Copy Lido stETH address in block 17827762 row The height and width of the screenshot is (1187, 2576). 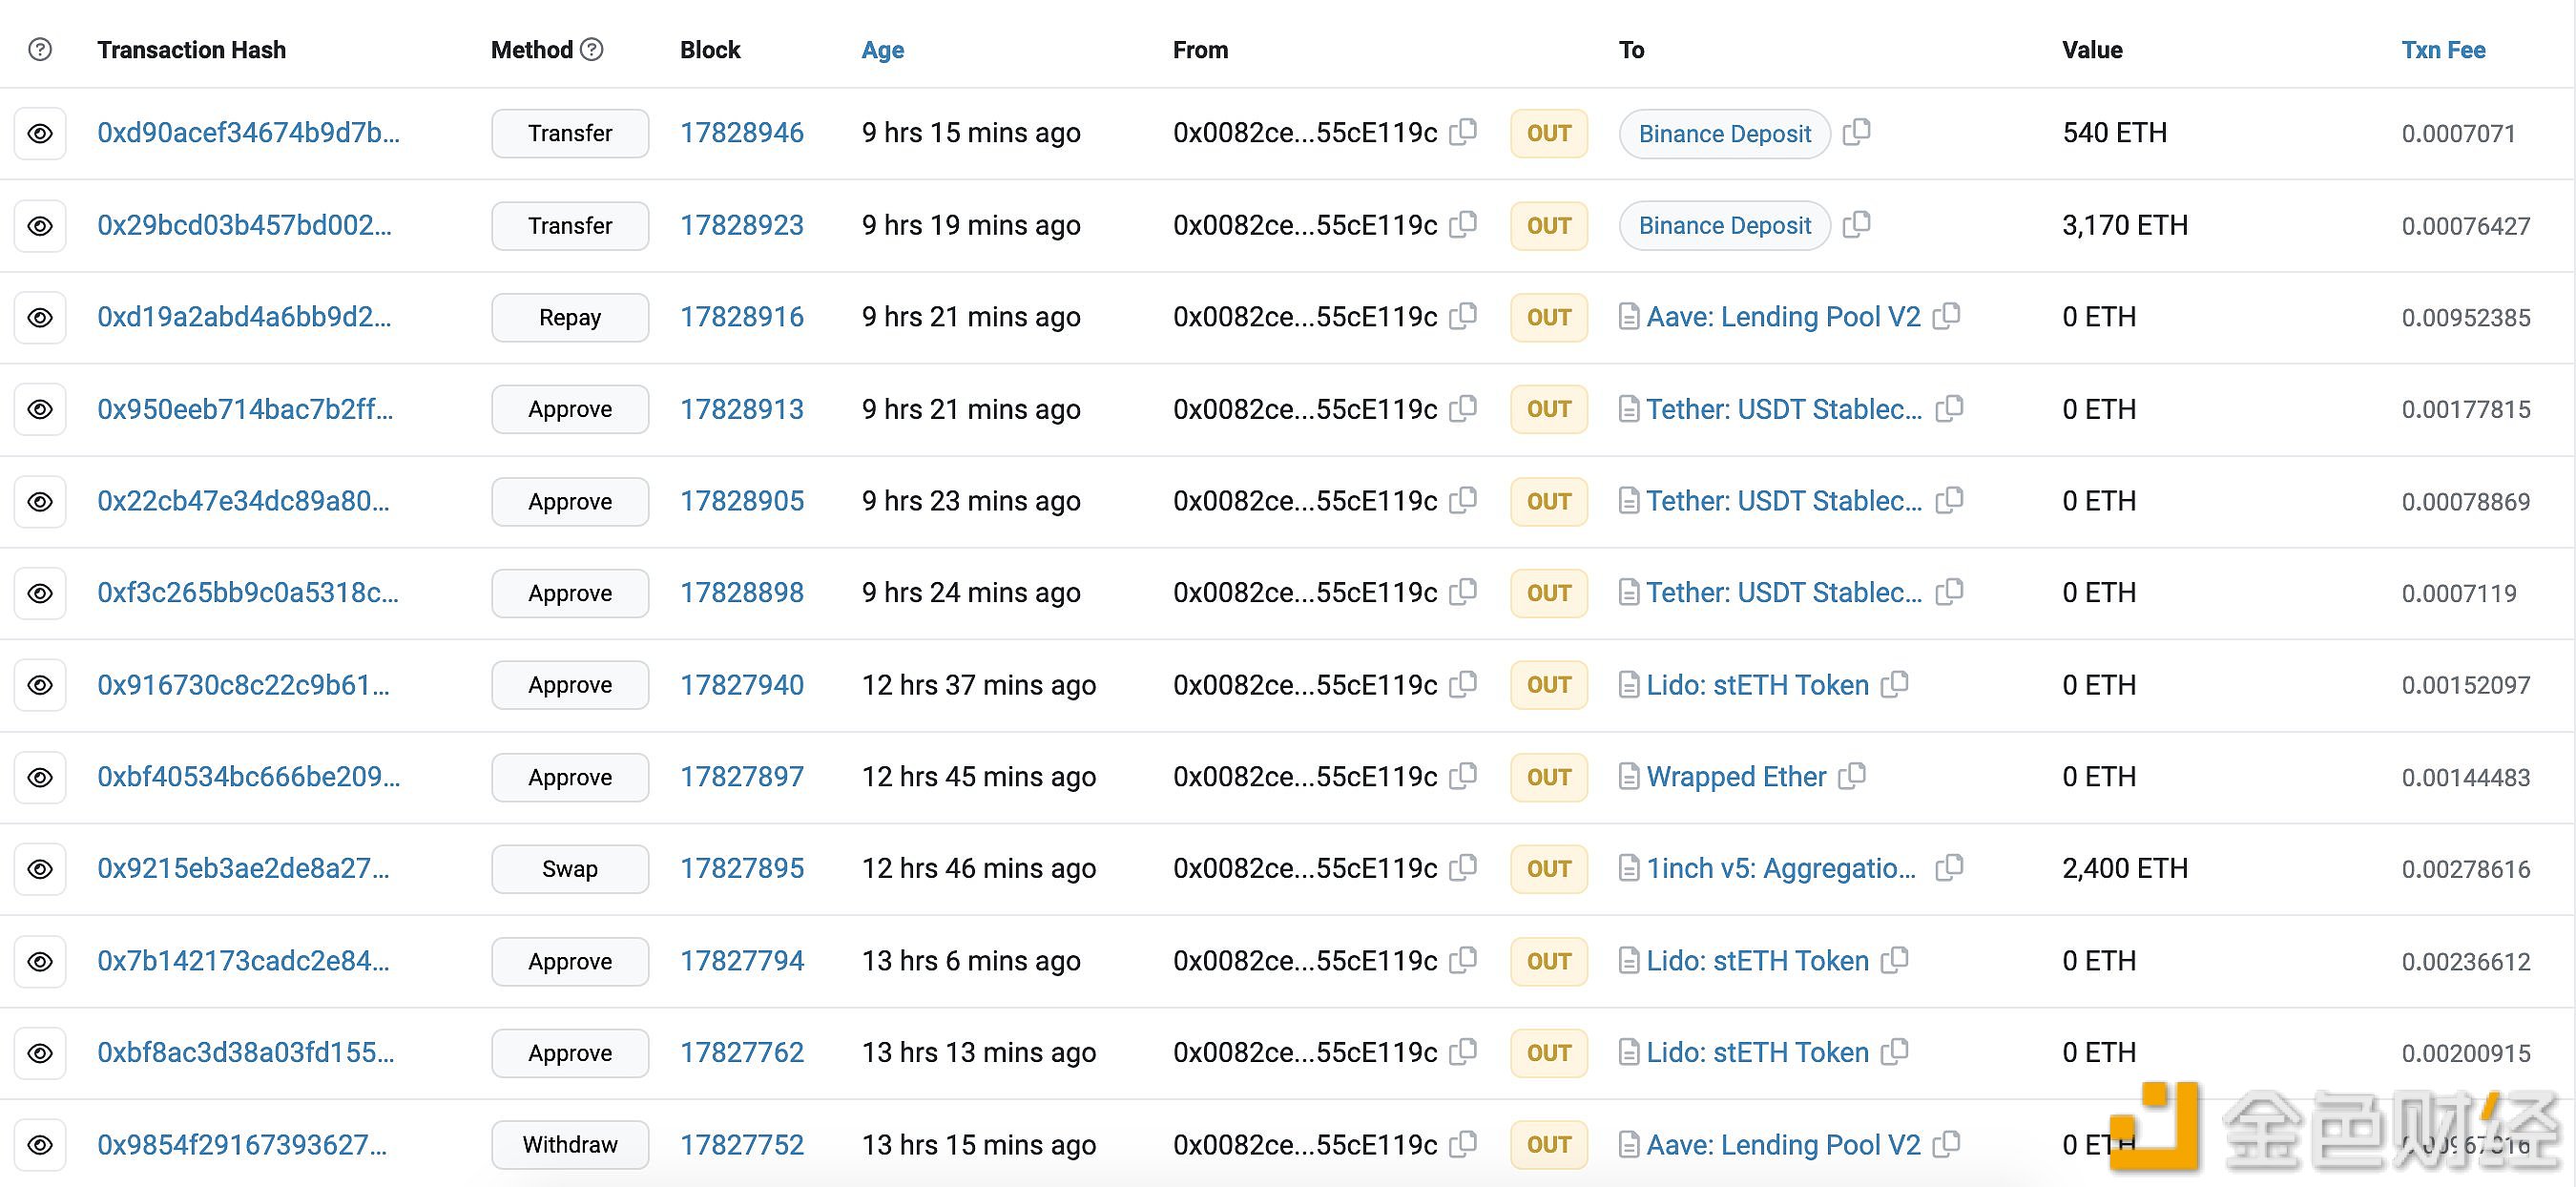click(1894, 1052)
